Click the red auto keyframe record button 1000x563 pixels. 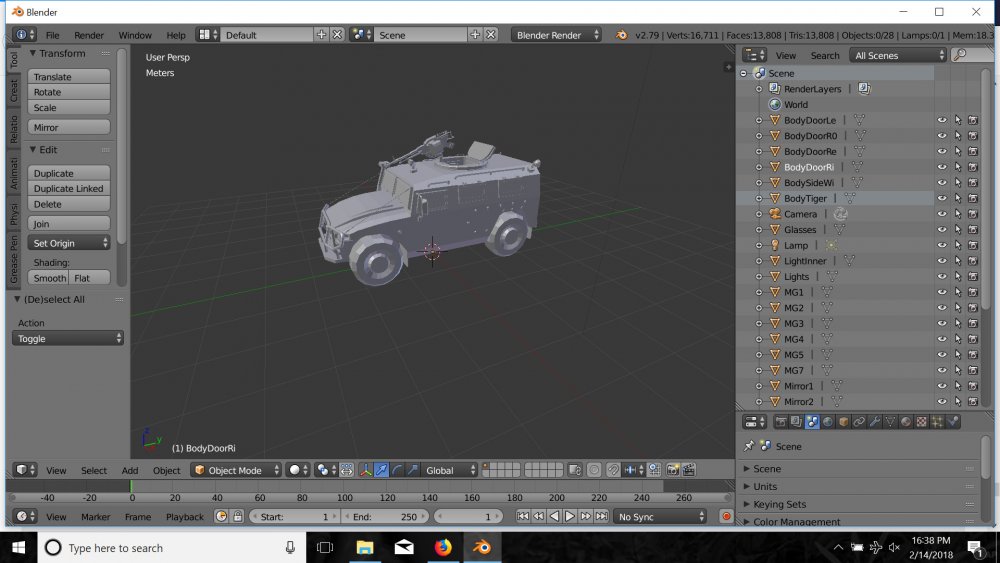point(726,516)
